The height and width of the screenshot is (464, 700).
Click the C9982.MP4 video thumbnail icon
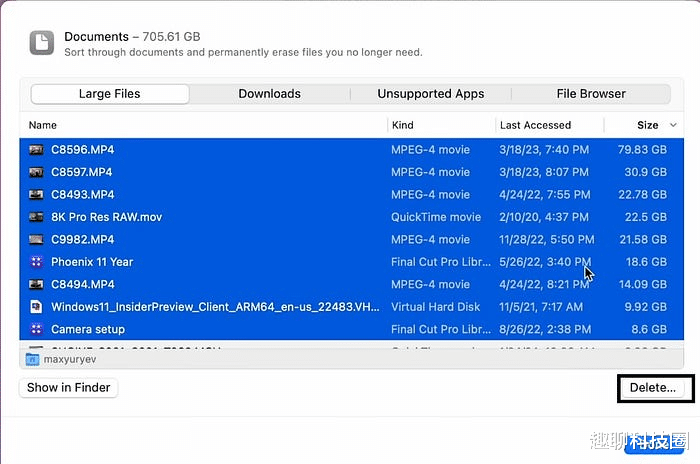36,239
